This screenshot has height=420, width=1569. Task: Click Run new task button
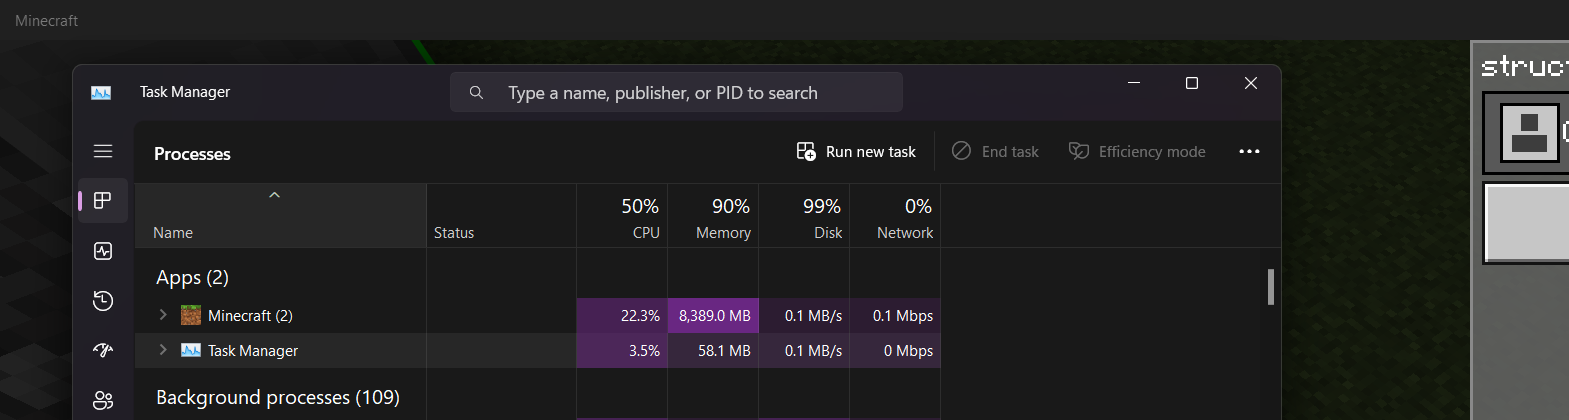point(856,152)
